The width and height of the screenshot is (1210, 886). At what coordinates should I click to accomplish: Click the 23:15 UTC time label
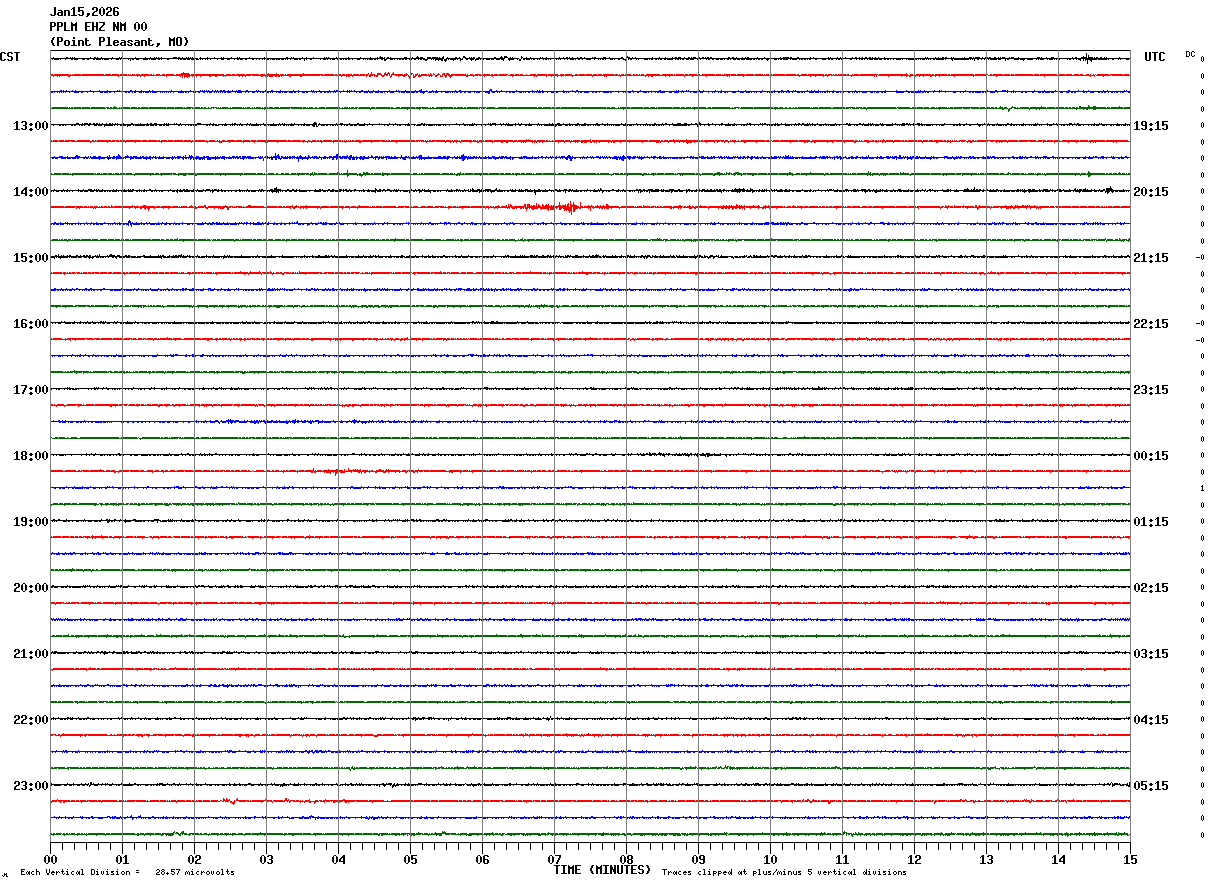coord(1151,390)
